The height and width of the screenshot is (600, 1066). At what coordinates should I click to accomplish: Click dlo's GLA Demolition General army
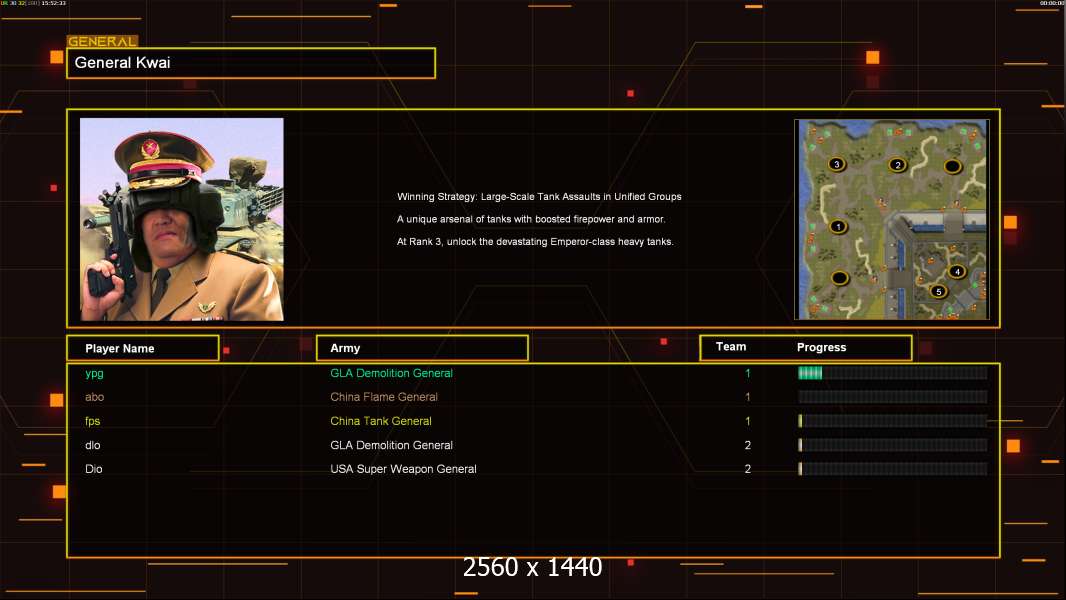click(x=391, y=445)
